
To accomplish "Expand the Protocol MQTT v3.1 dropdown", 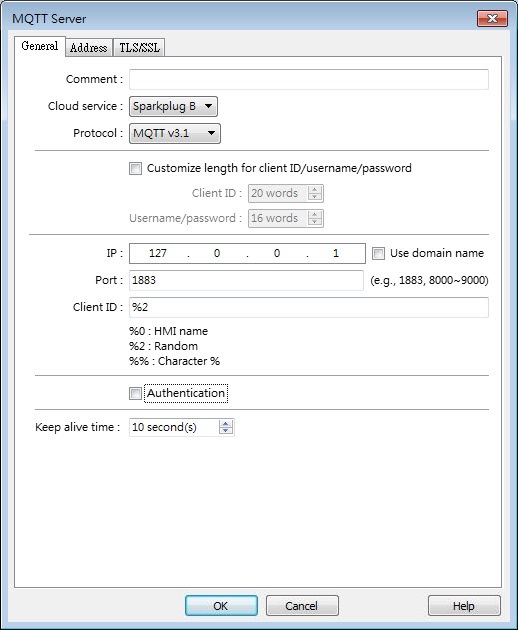I will click(x=175, y=133).
